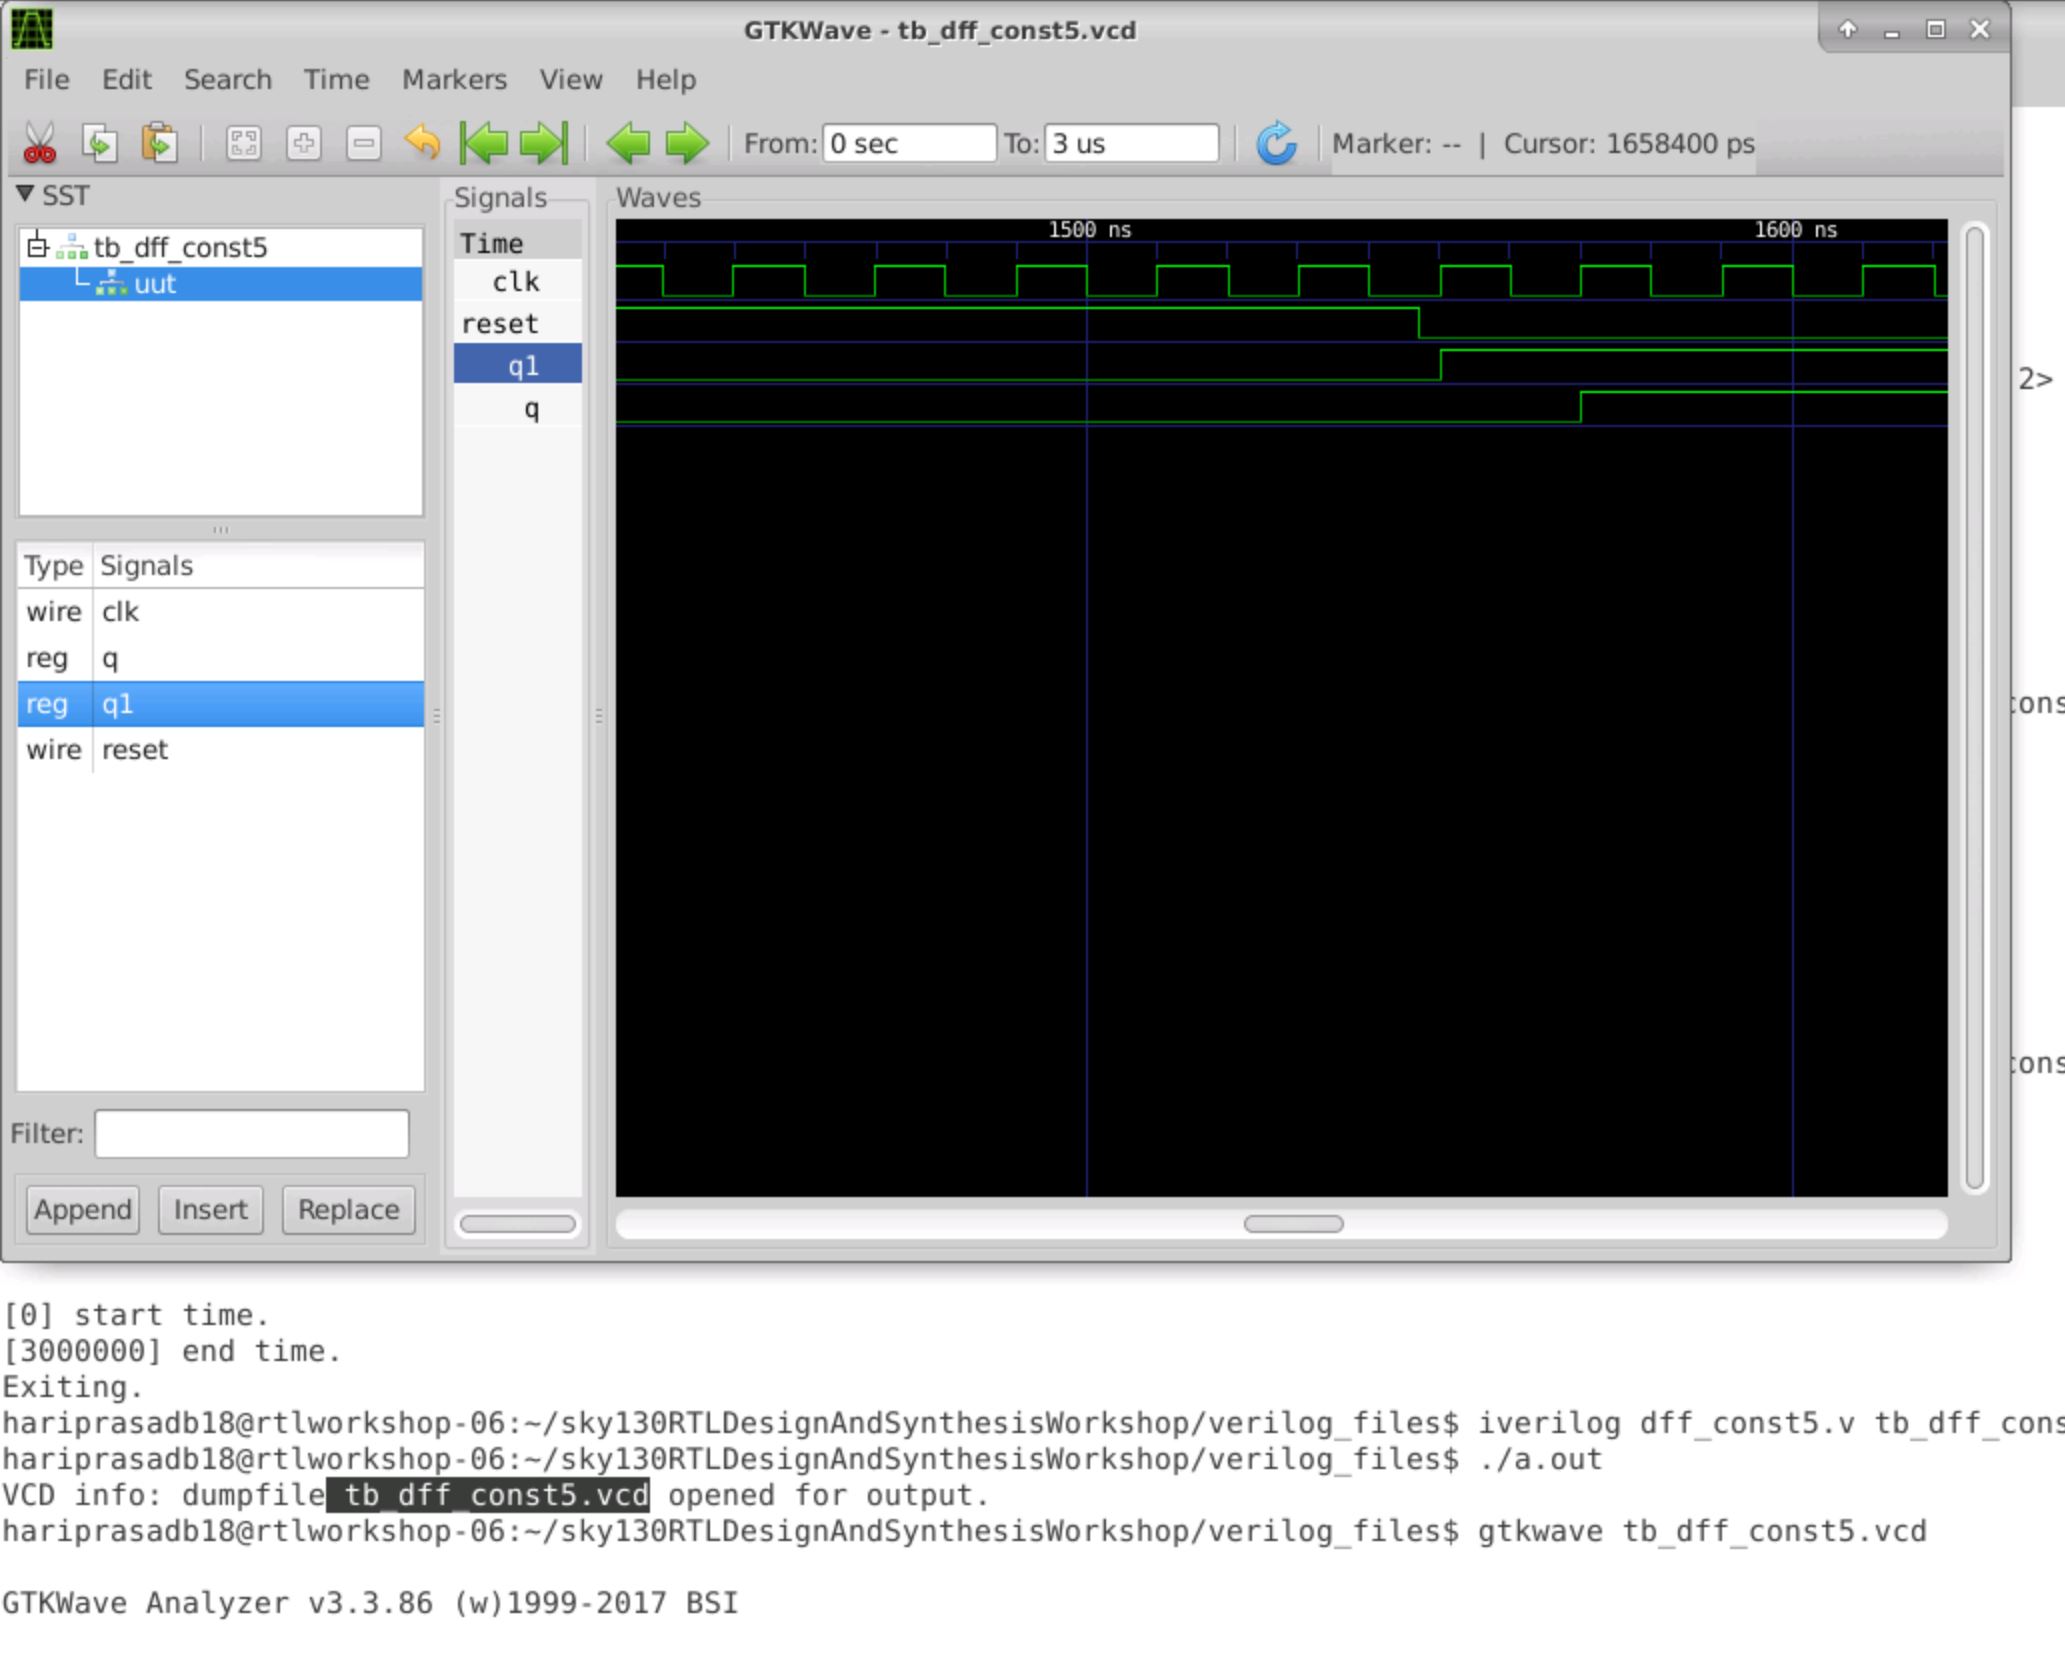Image resolution: width=2065 pixels, height=1654 pixels.
Task: Reload the waveform file
Action: (1277, 143)
